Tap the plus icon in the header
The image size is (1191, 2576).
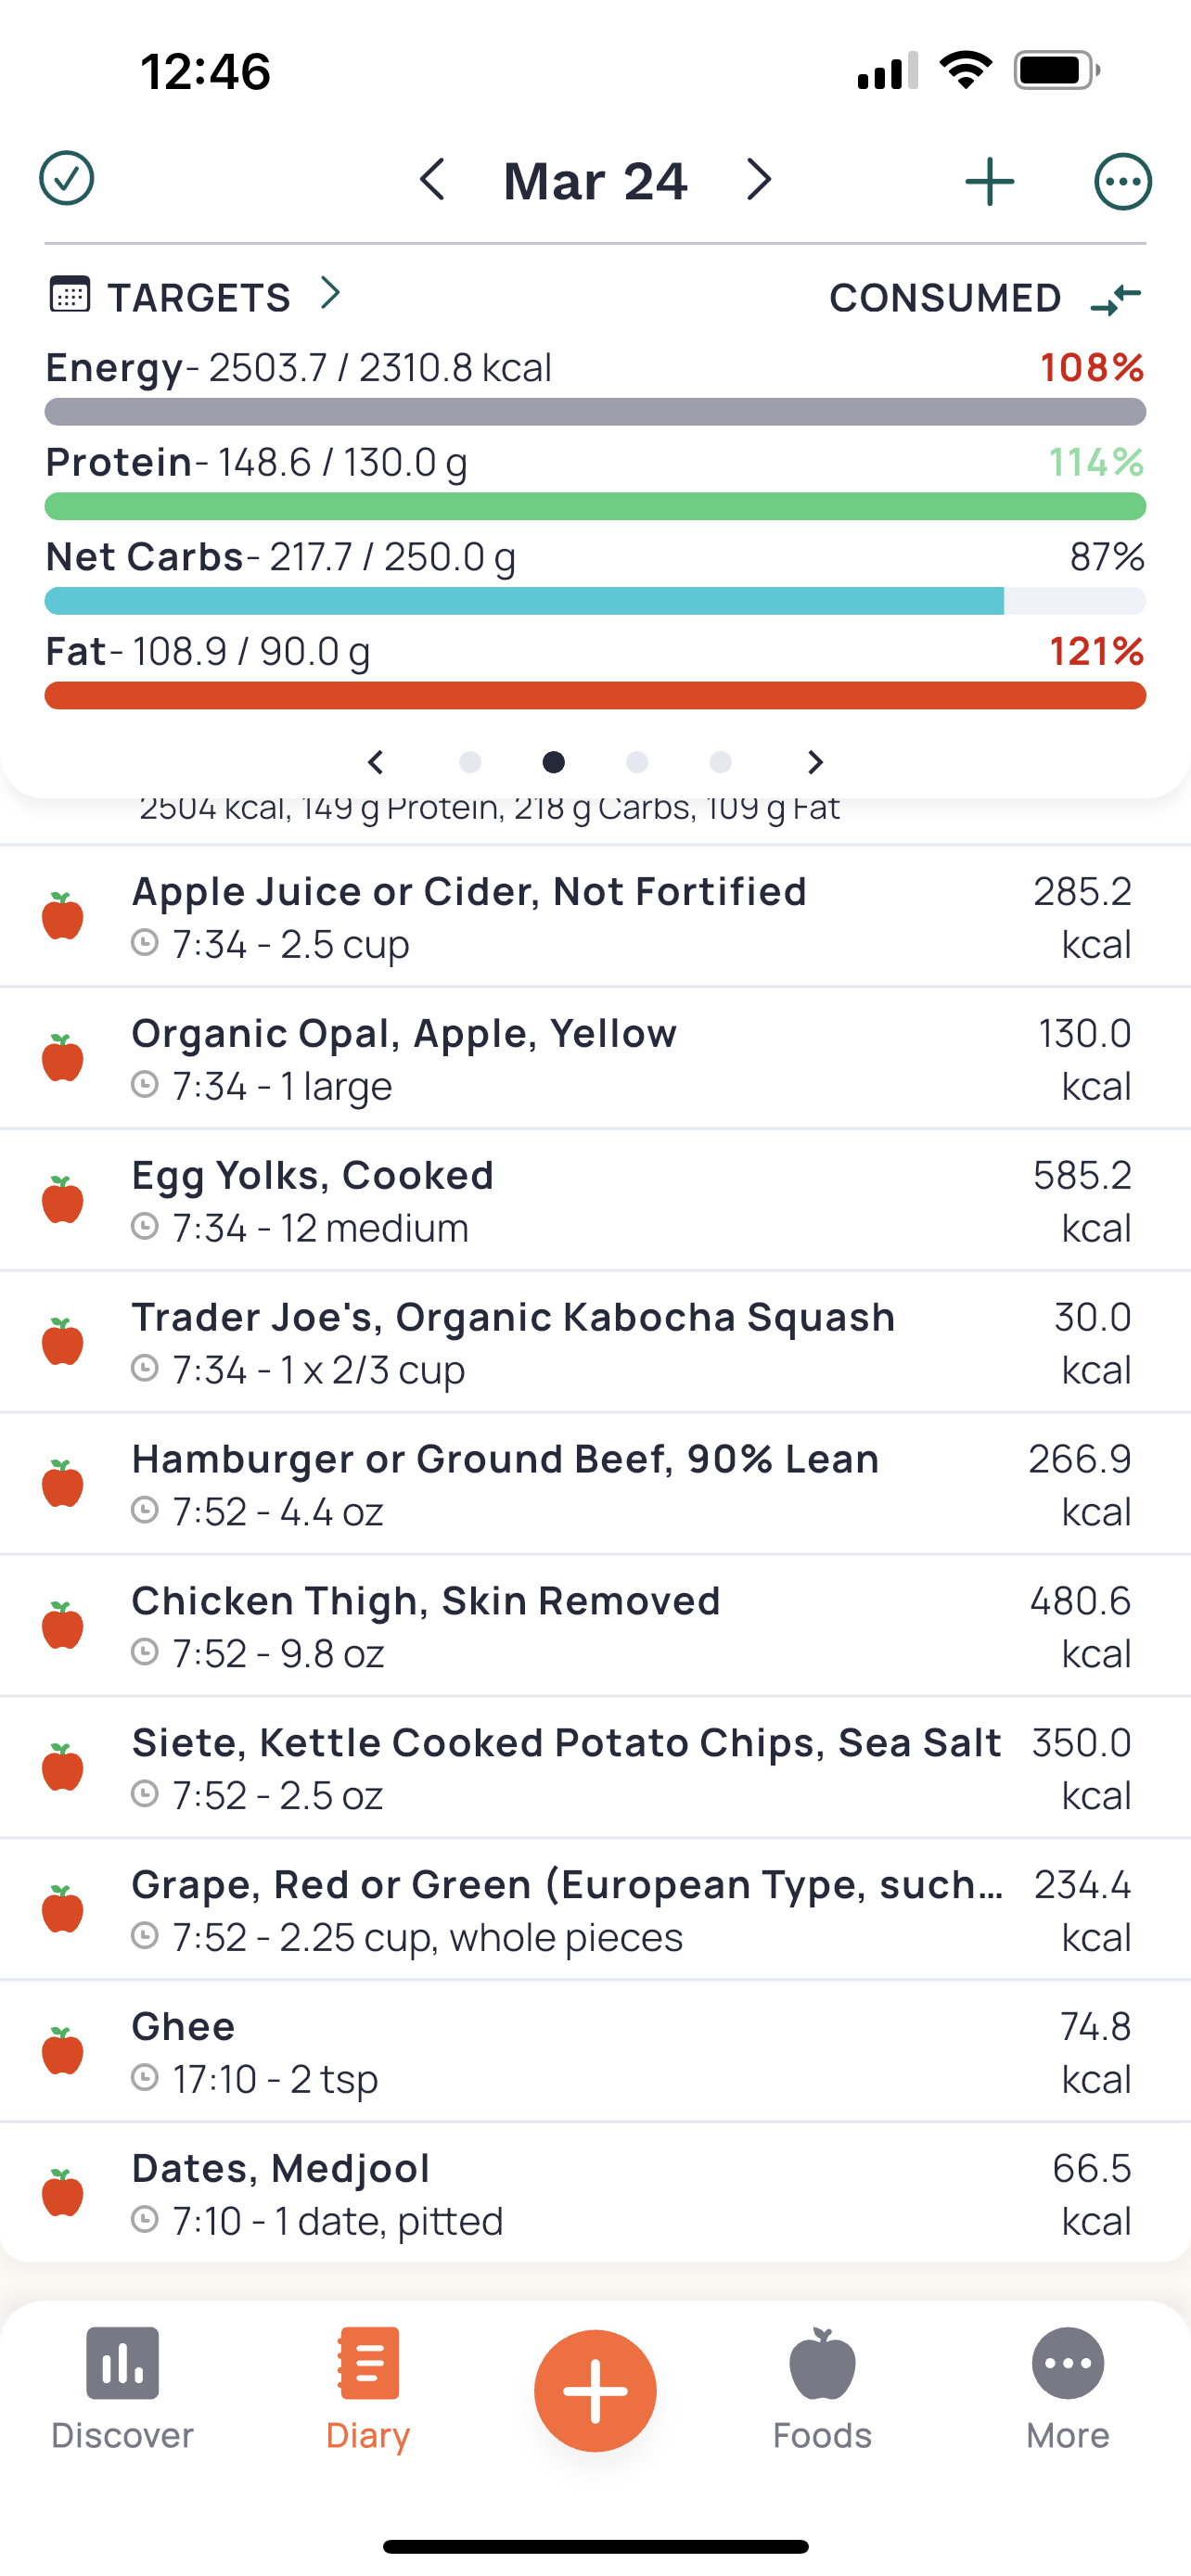click(x=989, y=182)
